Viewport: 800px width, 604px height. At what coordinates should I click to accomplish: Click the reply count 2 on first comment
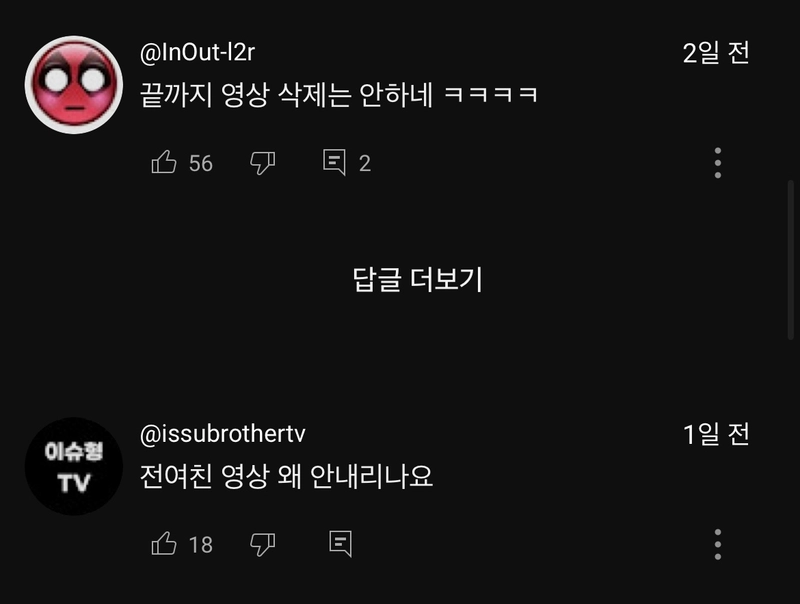coord(364,163)
